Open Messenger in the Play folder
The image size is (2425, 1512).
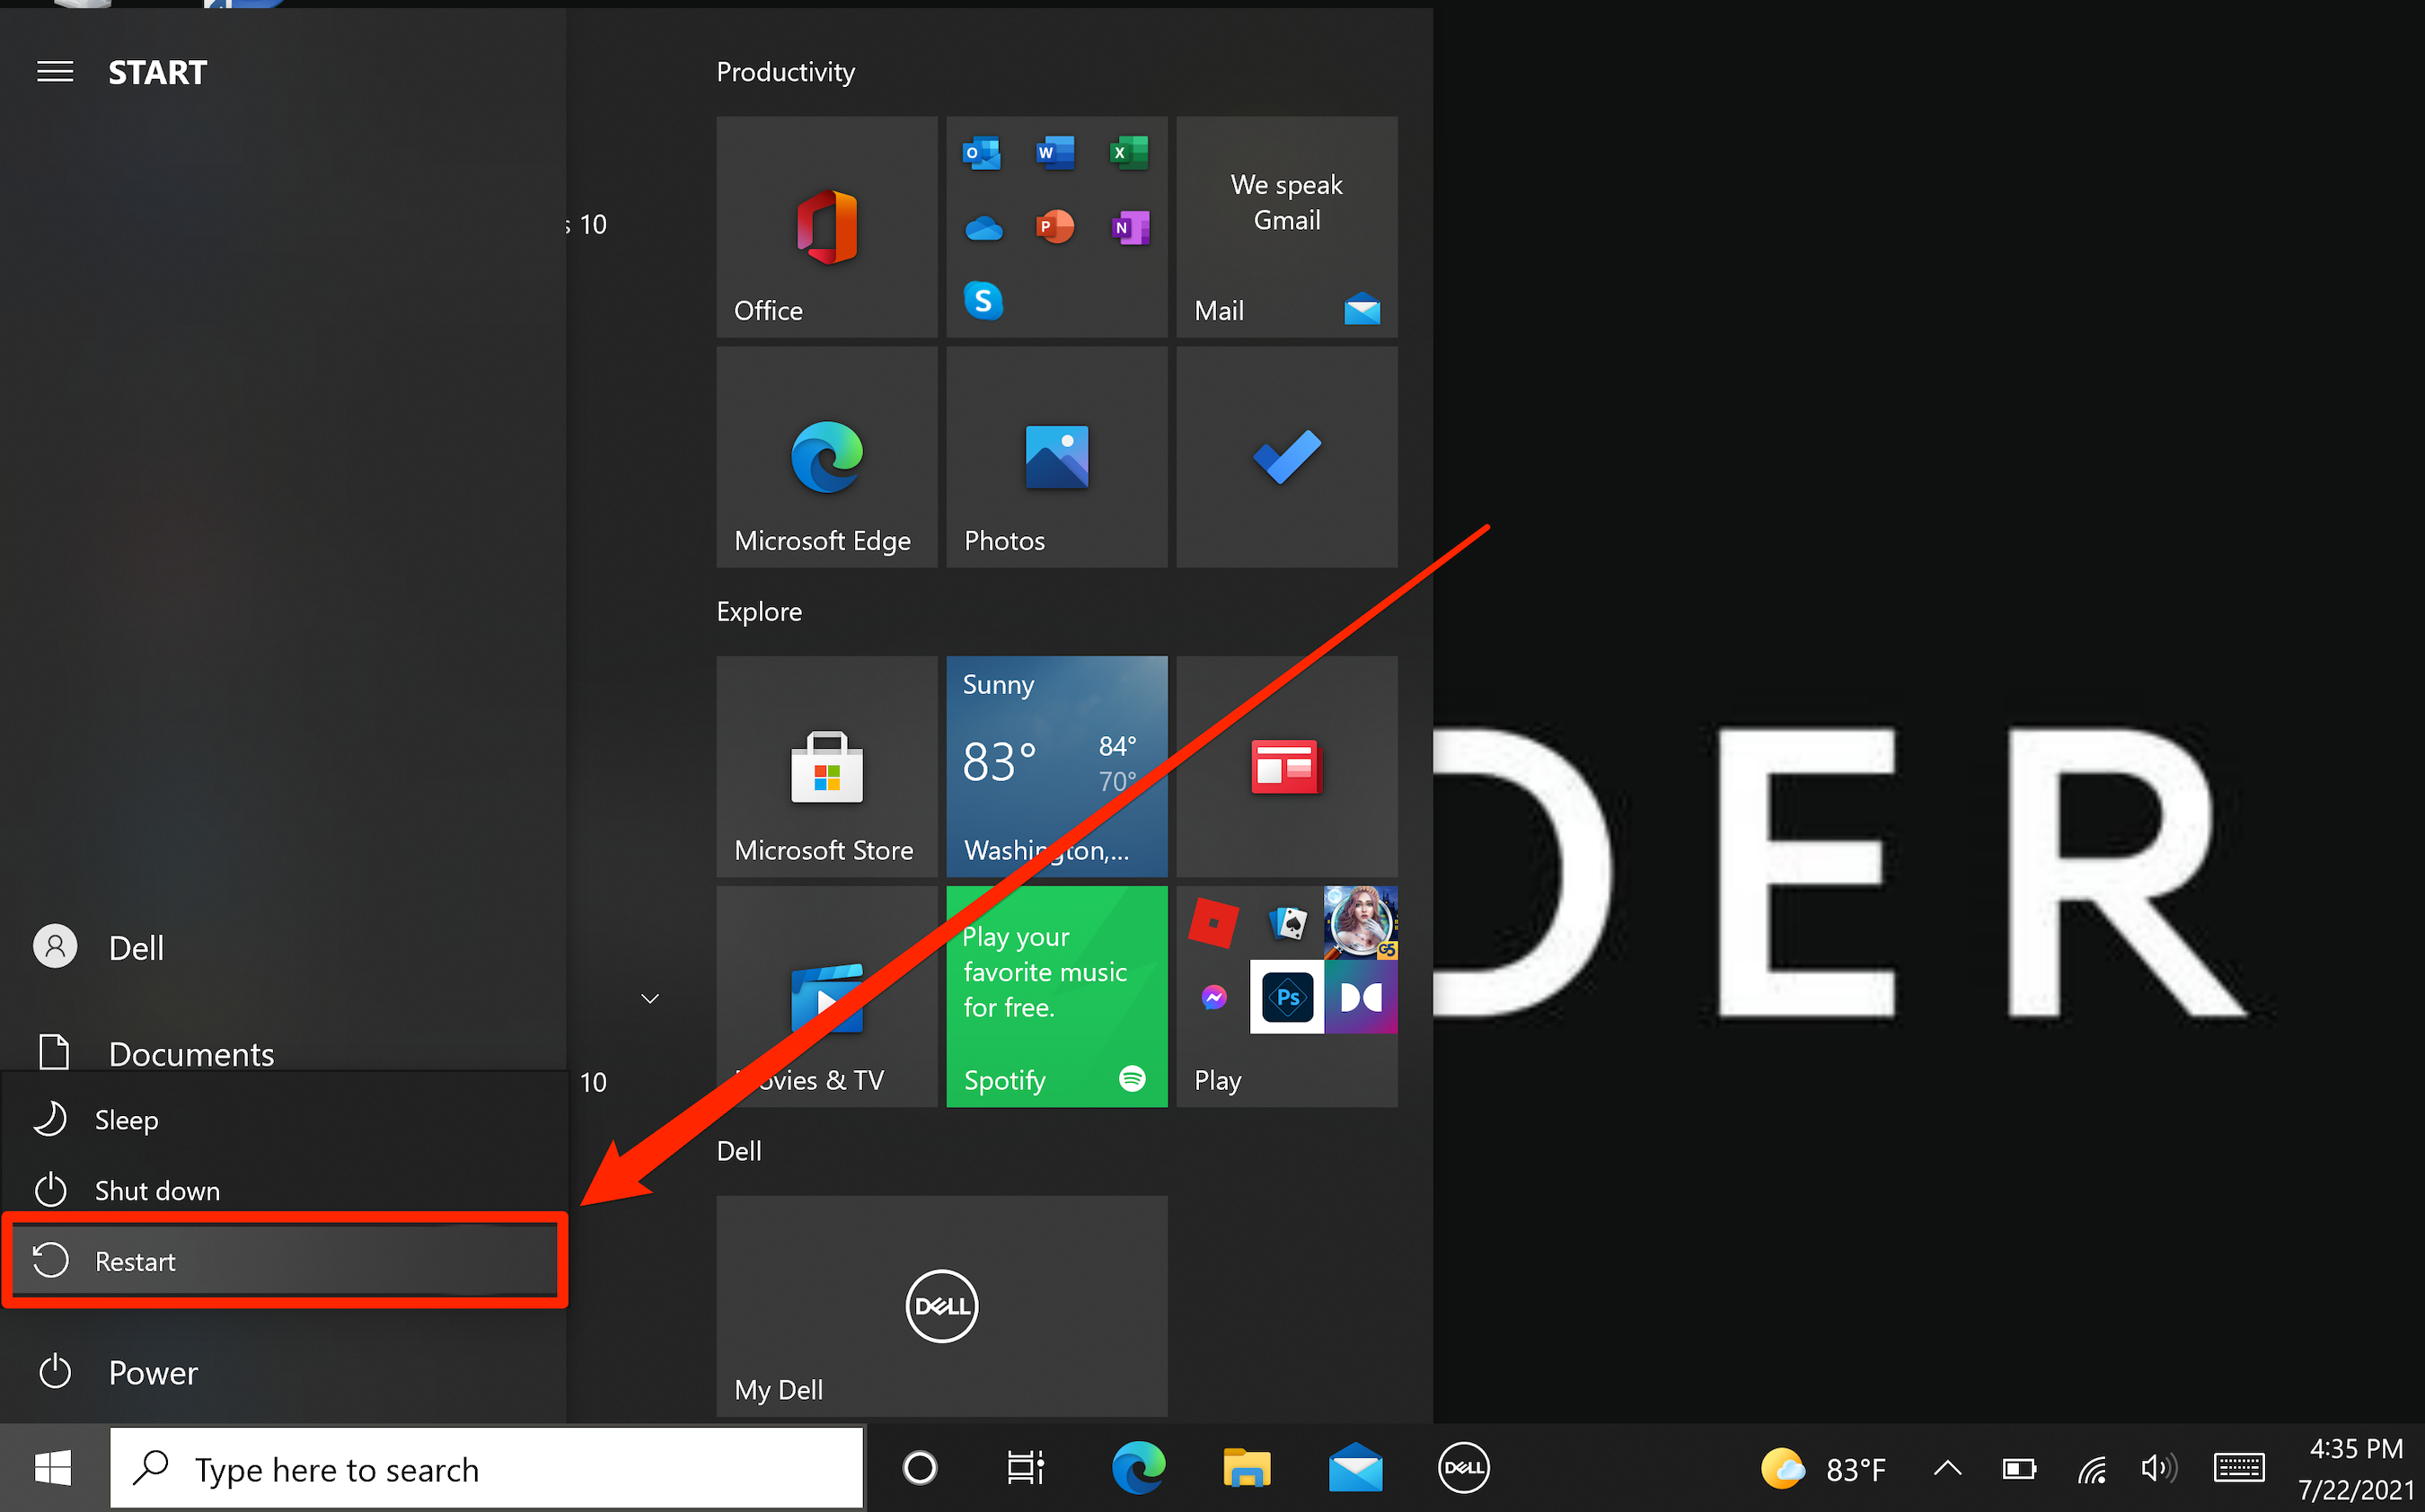point(1214,997)
